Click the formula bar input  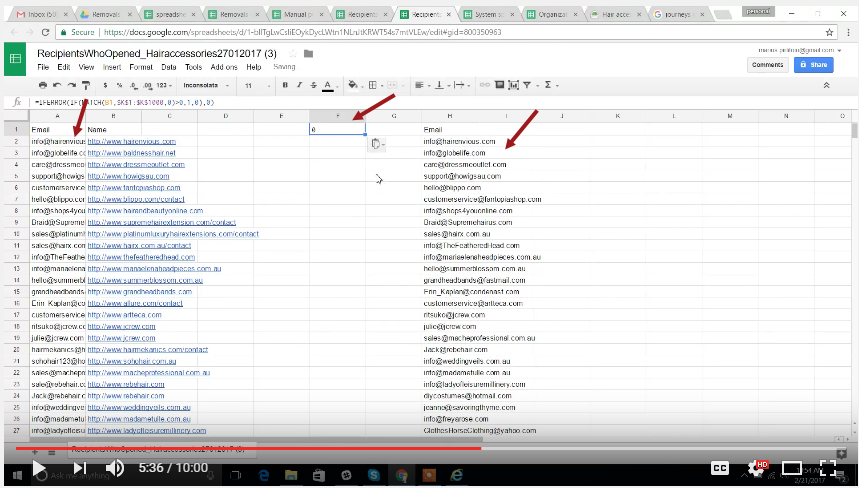[400, 103]
